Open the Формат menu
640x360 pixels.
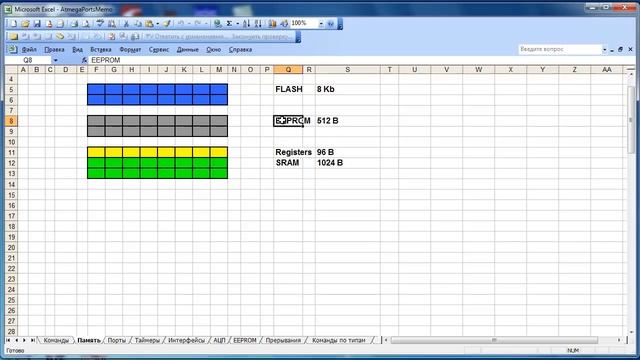[x=130, y=49]
